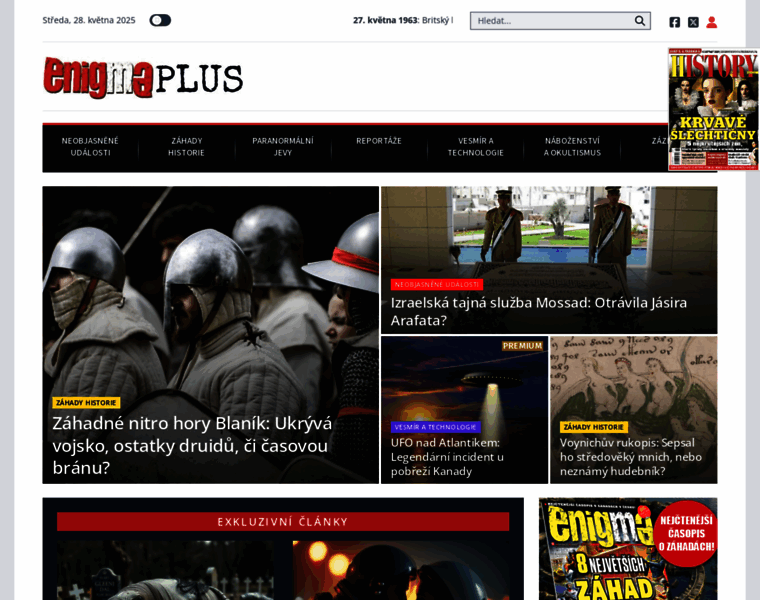Open Vesmír a technologie menu item
Screen dimensions: 760x600
pos(475,147)
